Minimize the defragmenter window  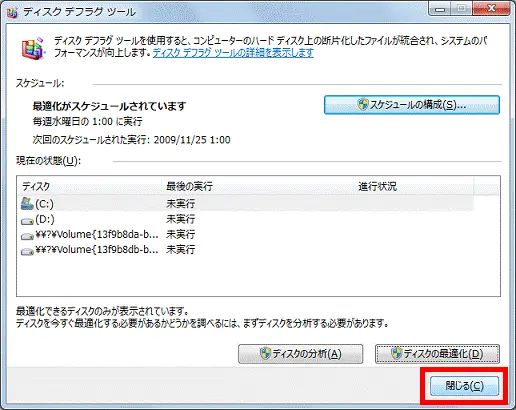[440, 9]
